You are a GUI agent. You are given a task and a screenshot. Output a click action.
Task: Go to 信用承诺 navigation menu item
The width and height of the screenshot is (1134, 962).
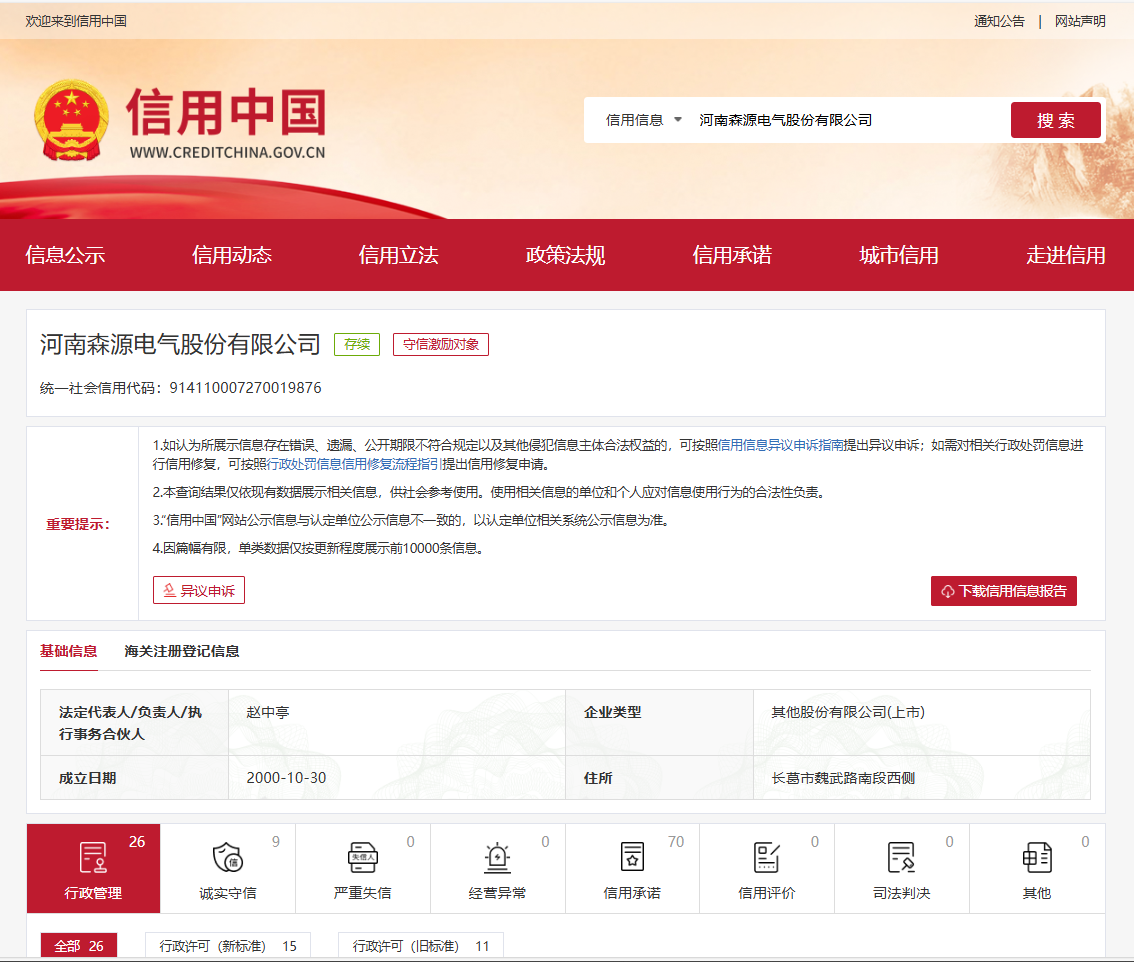(732, 255)
